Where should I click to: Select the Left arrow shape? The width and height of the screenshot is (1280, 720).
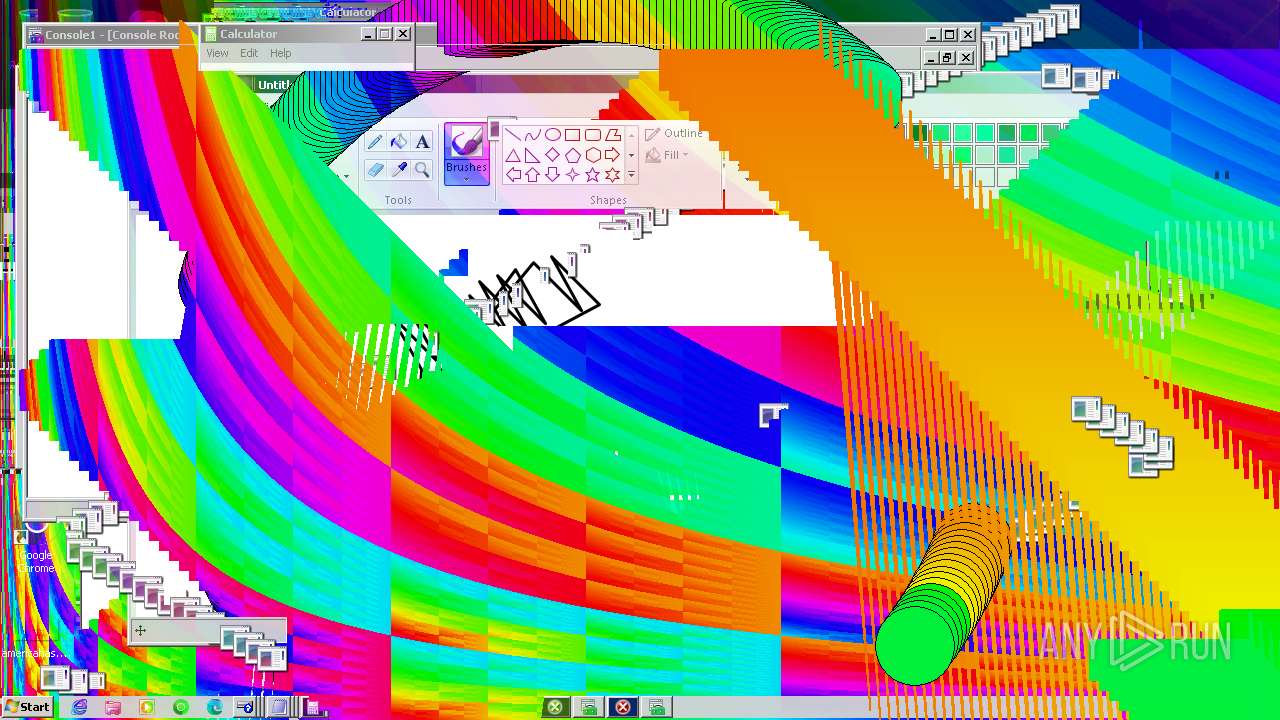tap(512, 175)
